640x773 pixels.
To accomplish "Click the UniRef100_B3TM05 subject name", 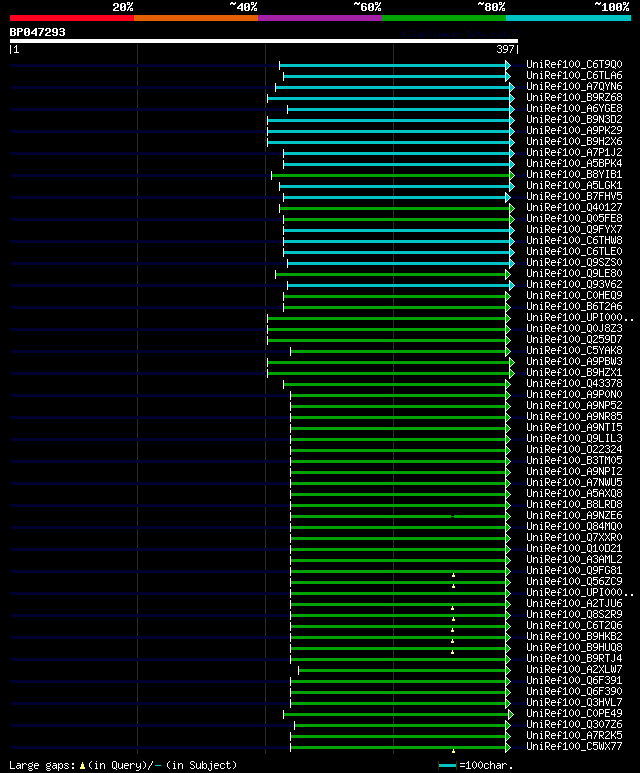I will (574, 461).
